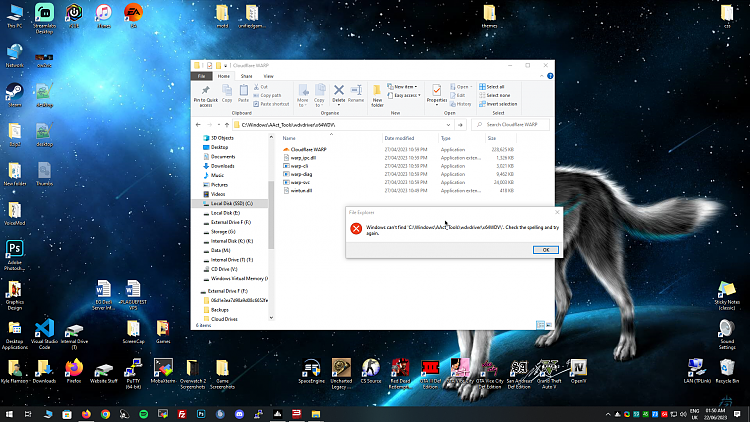Open the Properties icon in the ribbon
The image size is (750, 422).
(x=437, y=93)
